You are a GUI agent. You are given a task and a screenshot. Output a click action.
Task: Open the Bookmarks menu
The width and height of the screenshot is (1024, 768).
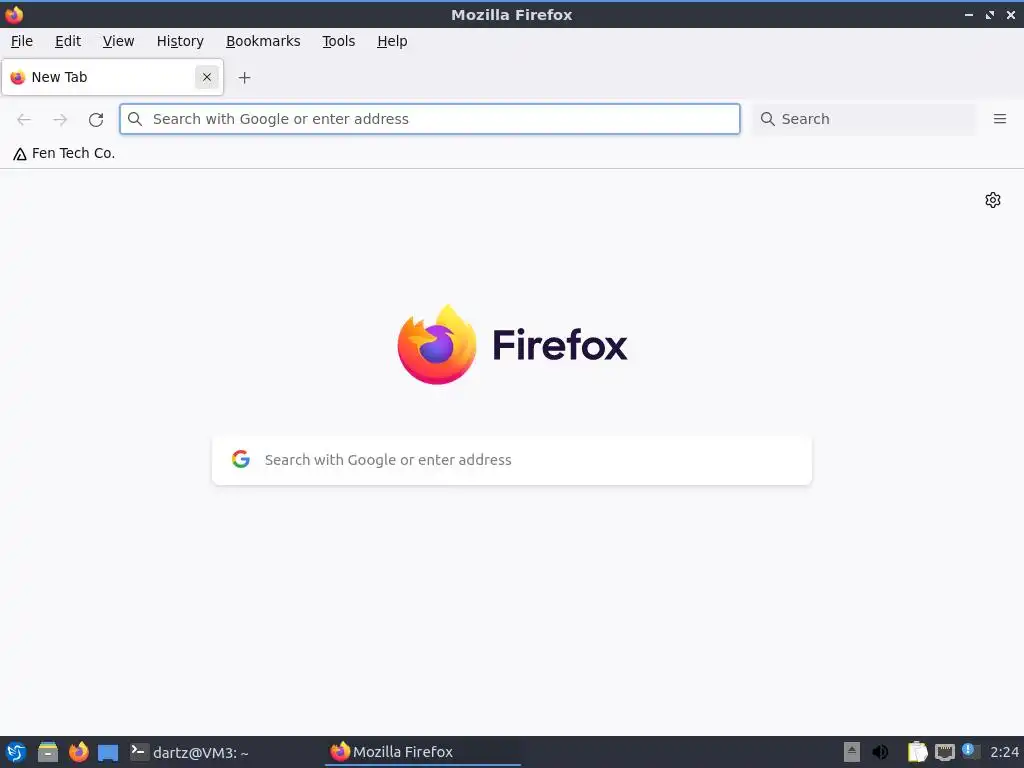pyautogui.click(x=263, y=41)
